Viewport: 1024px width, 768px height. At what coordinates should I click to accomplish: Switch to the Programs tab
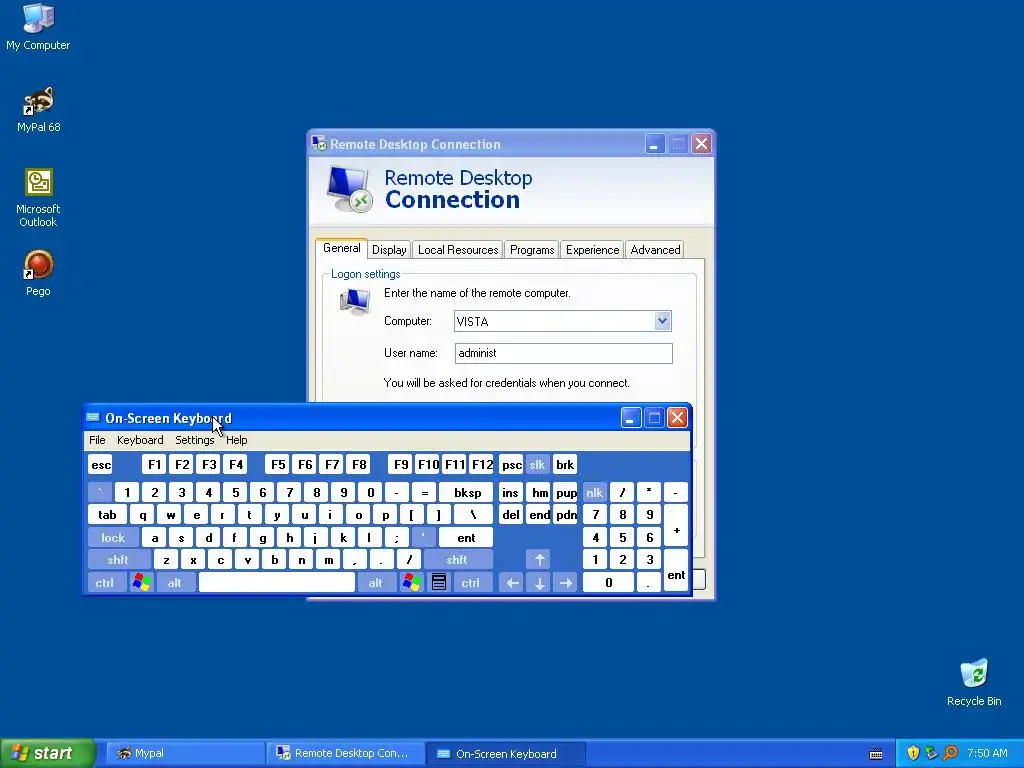click(532, 249)
